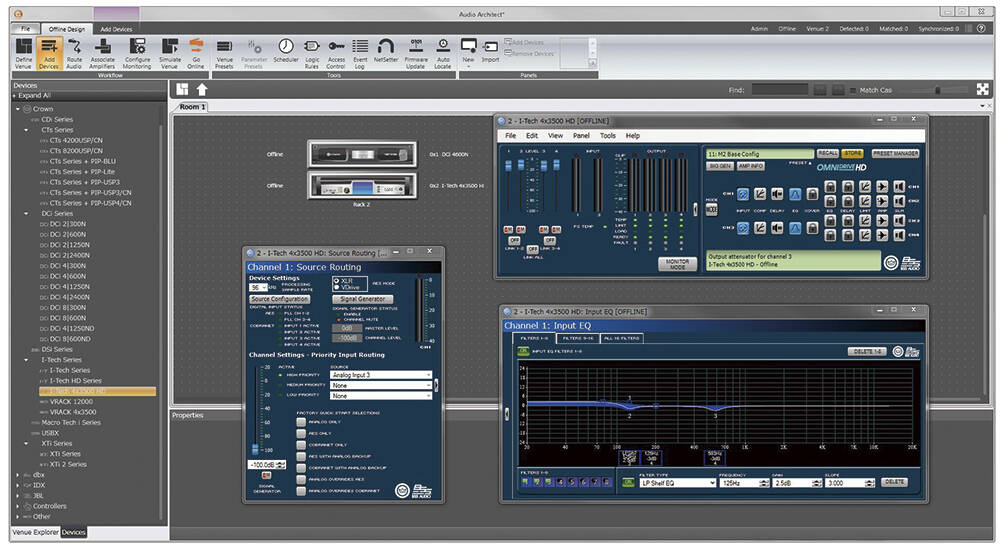
Task: Adjust the Source Routing channel level fader
Action: pyautogui.click(x=255, y=449)
